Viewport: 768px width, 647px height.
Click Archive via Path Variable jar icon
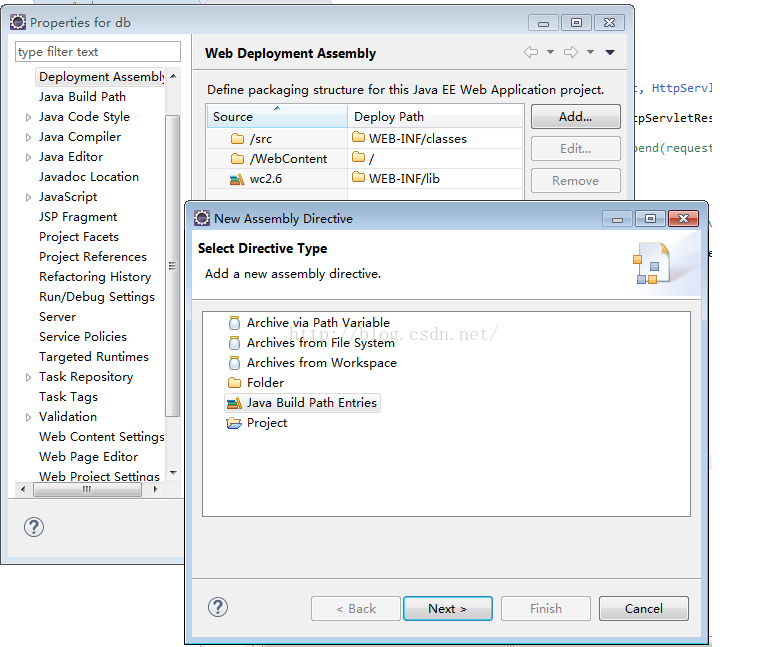click(235, 323)
